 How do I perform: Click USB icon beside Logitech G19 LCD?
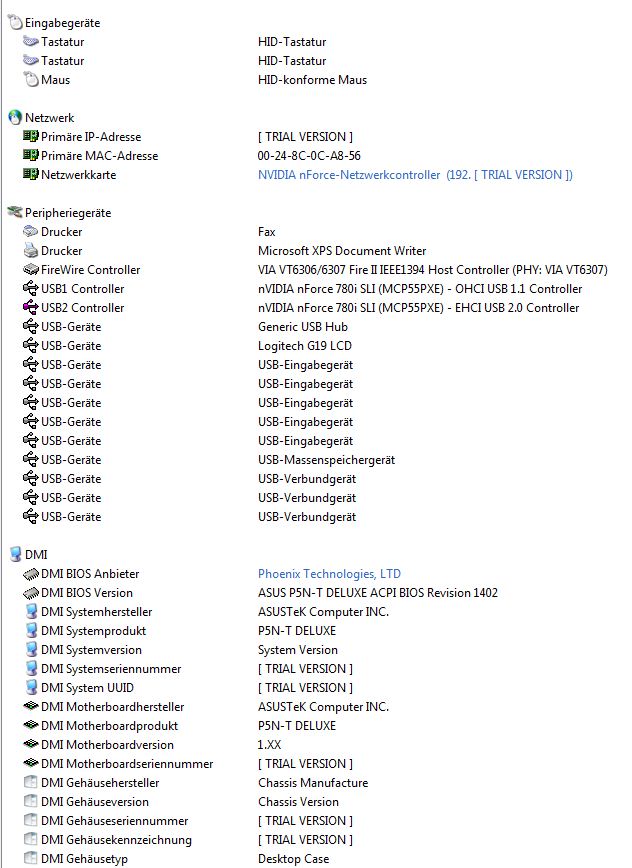tap(30, 345)
